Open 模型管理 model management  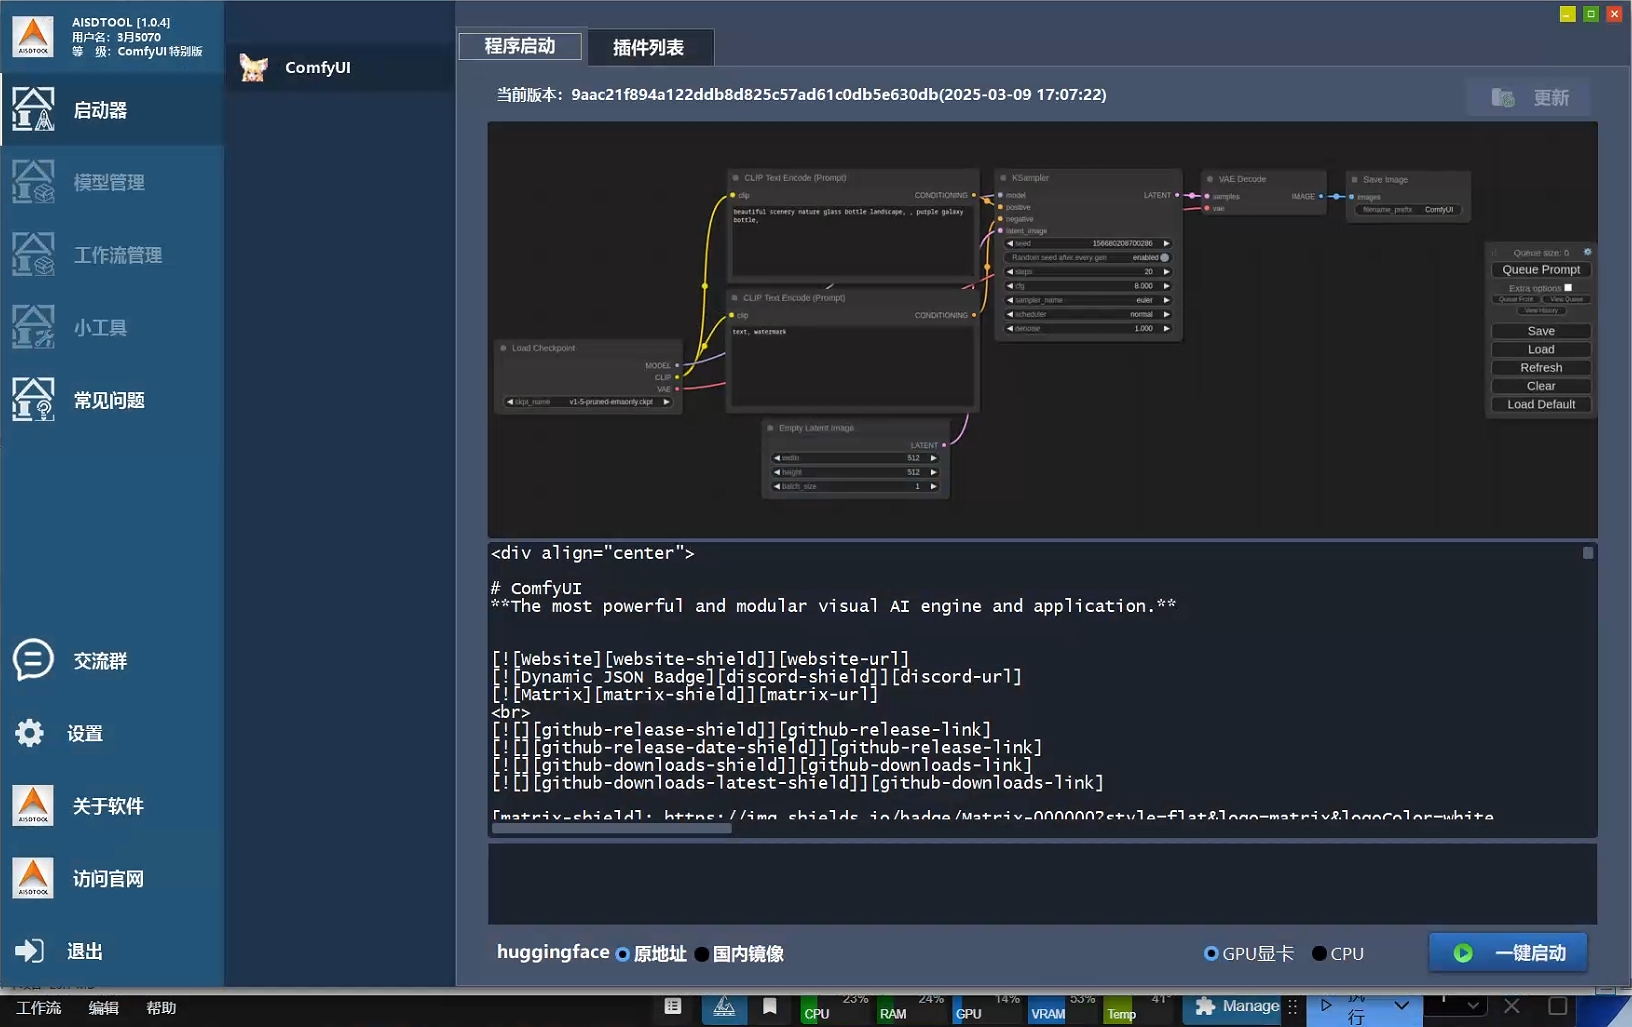point(112,183)
